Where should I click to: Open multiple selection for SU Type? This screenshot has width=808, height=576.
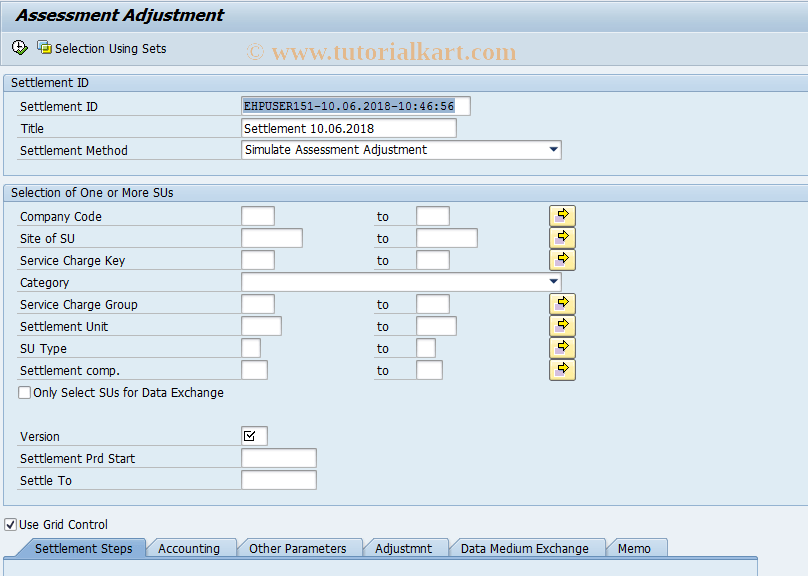562,347
